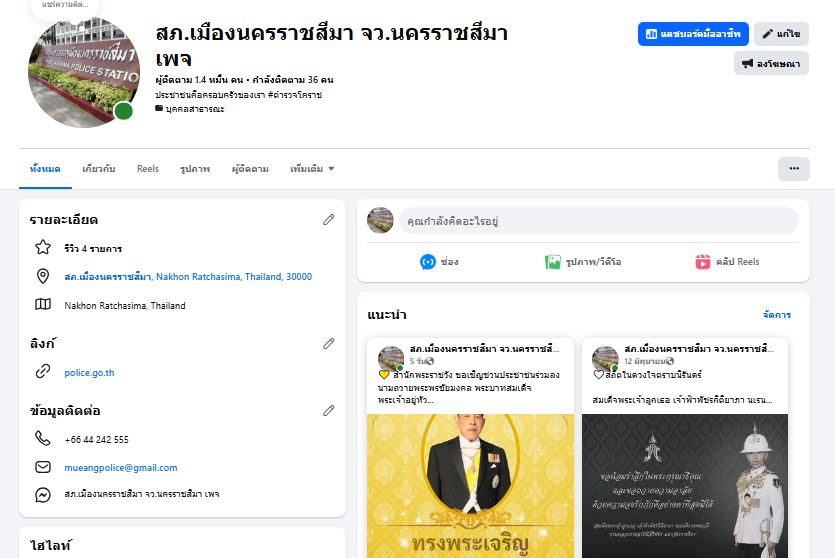Select the บุคคลสาธารณะ category text
The height and width of the screenshot is (558, 835).
click(x=195, y=109)
